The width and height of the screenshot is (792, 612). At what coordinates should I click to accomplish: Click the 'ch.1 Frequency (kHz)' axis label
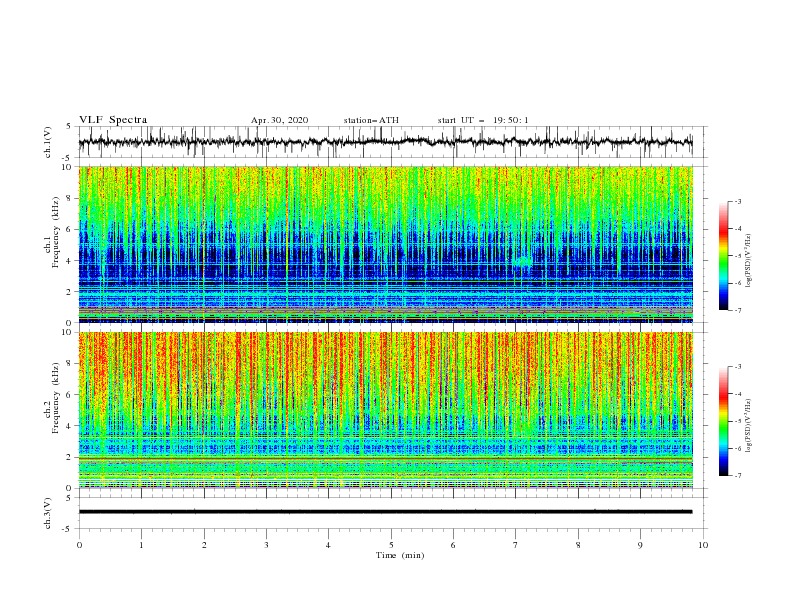pos(52,230)
